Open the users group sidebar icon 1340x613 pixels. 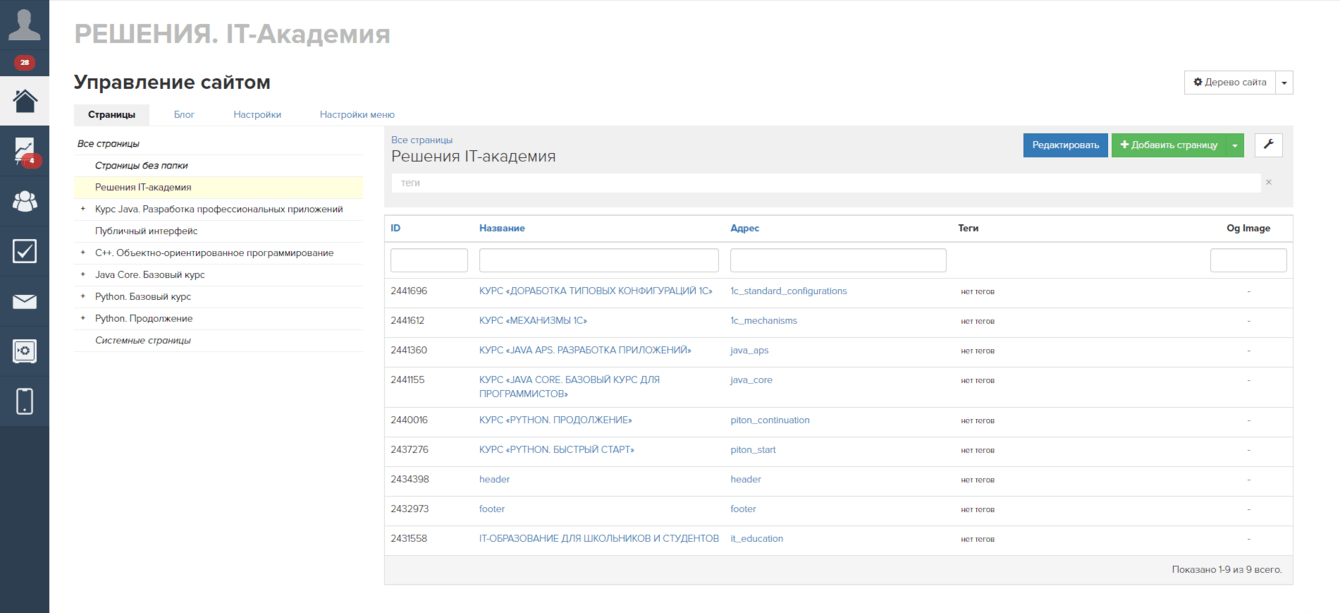[24, 201]
